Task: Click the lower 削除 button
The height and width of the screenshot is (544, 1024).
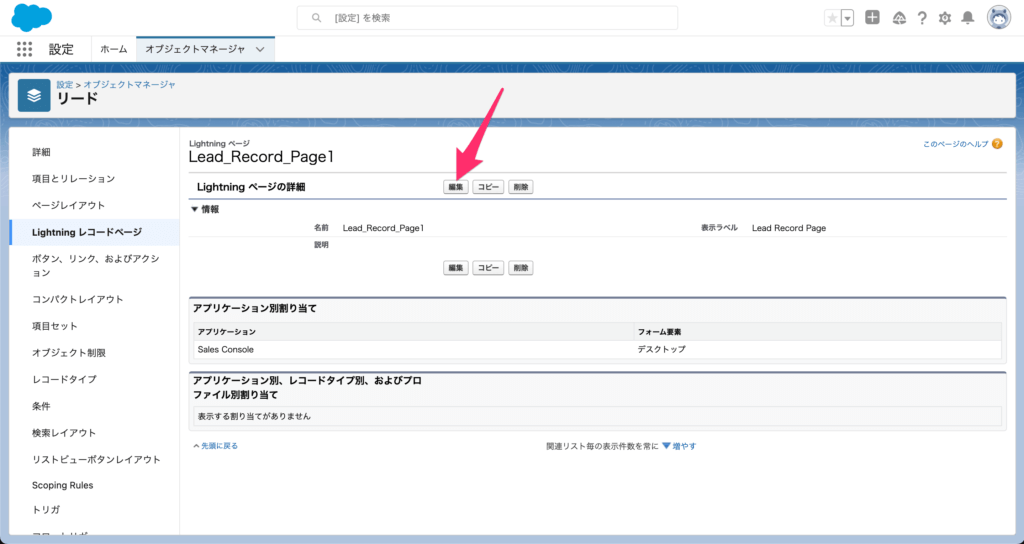Action: (x=520, y=268)
